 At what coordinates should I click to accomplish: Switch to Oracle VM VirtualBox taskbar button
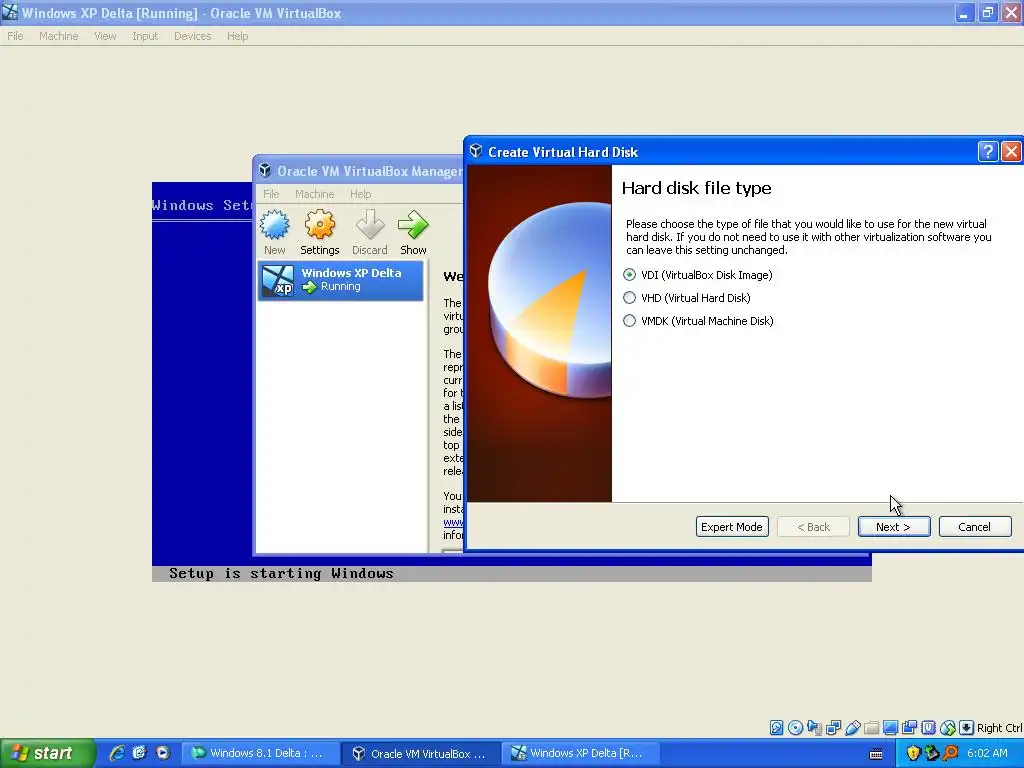(x=421, y=753)
